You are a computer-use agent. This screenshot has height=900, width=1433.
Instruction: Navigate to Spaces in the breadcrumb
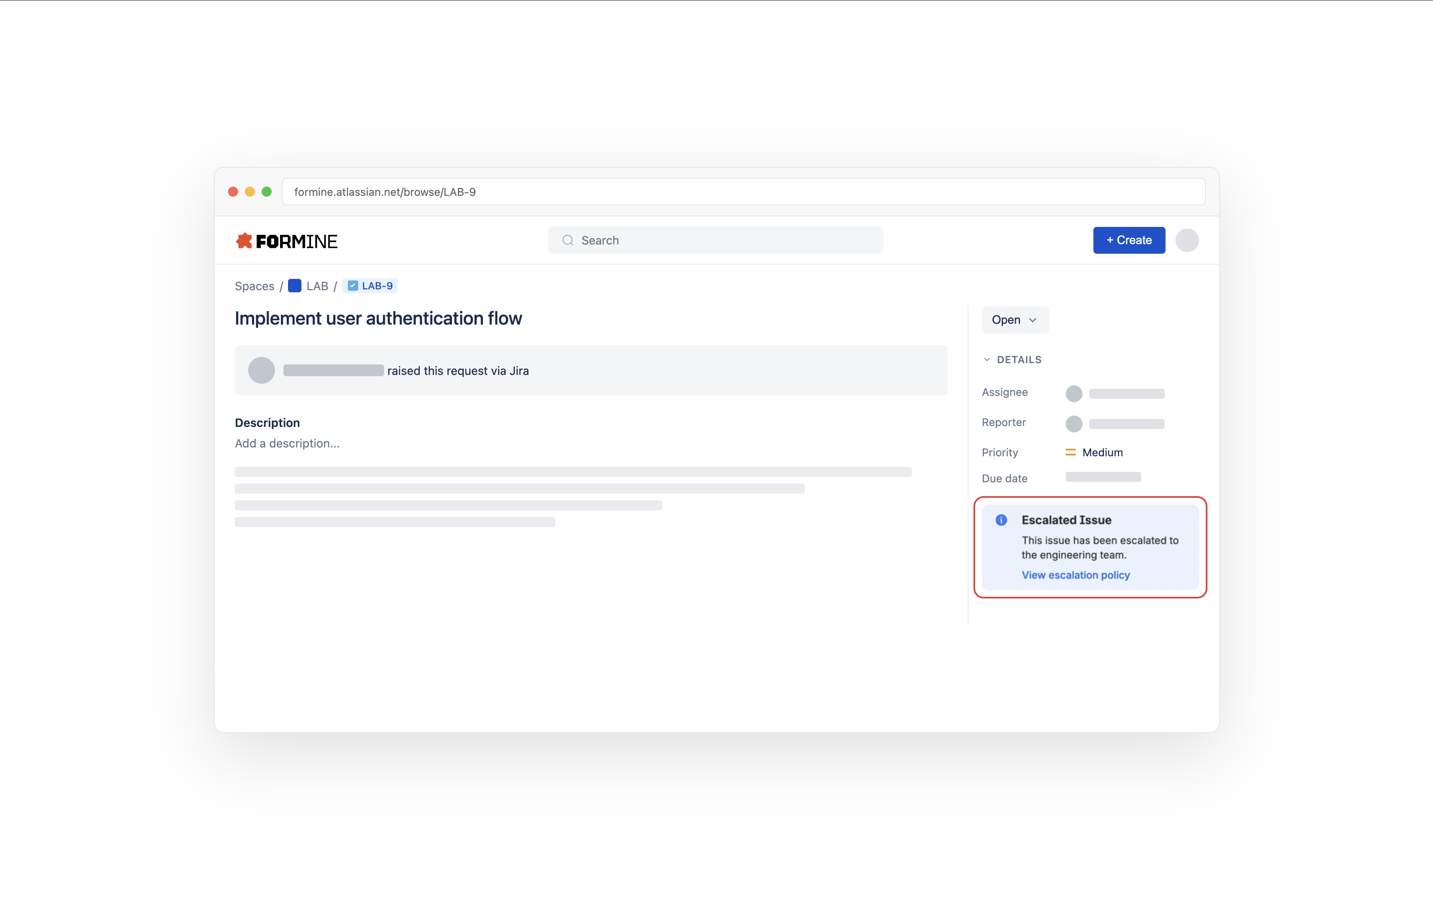coord(254,285)
